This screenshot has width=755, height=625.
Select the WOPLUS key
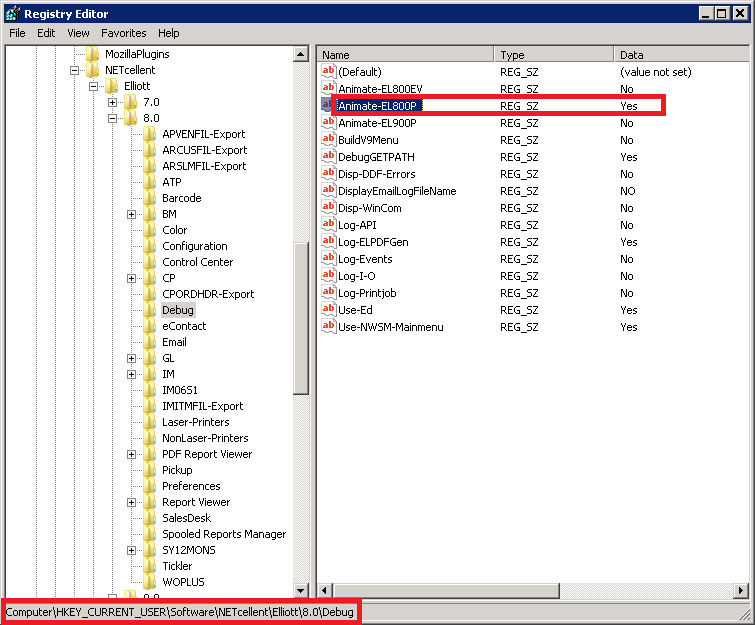click(x=183, y=582)
